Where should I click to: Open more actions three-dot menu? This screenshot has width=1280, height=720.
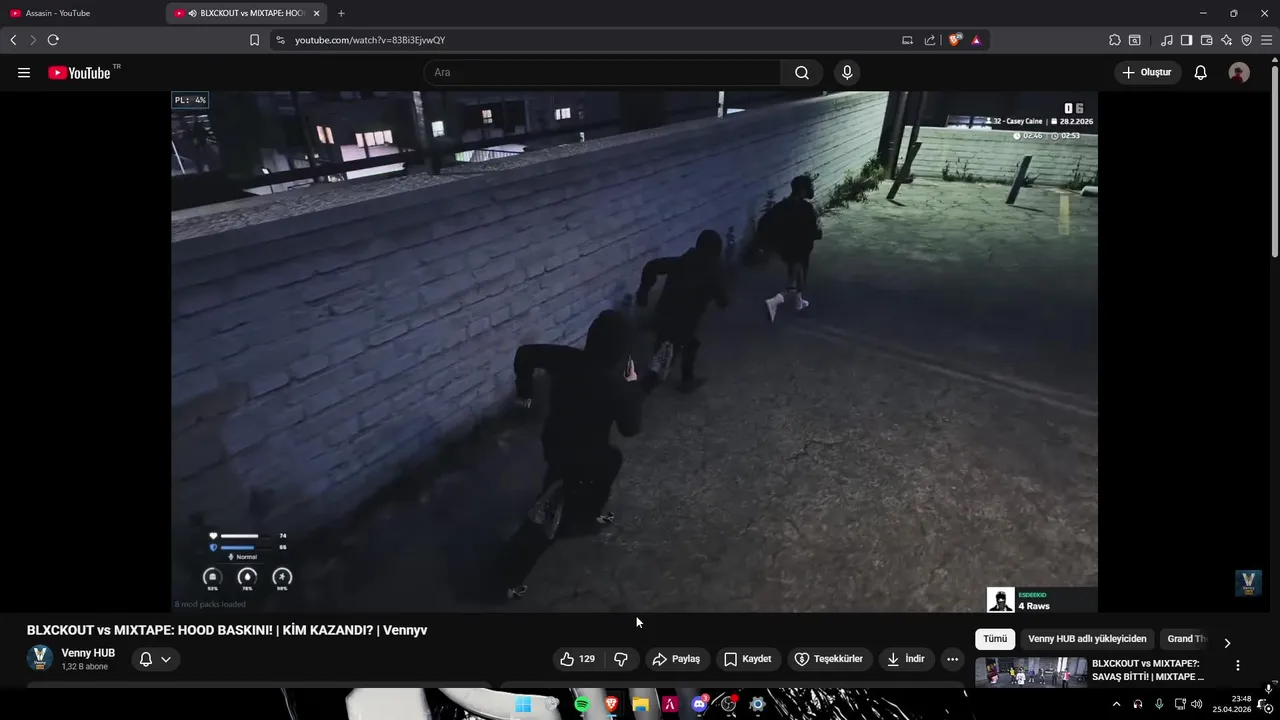pos(953,659)
